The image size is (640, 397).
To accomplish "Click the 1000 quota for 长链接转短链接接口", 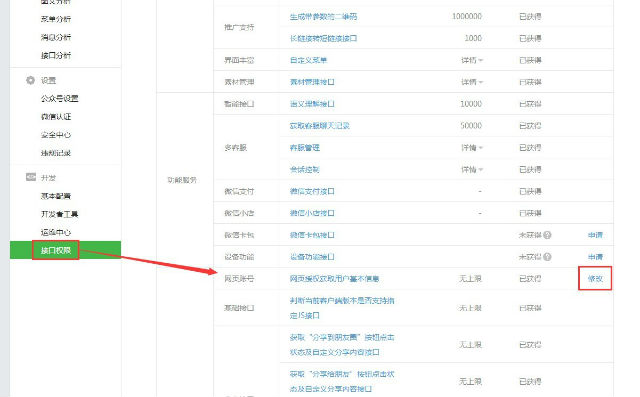I will pos(473,38).
